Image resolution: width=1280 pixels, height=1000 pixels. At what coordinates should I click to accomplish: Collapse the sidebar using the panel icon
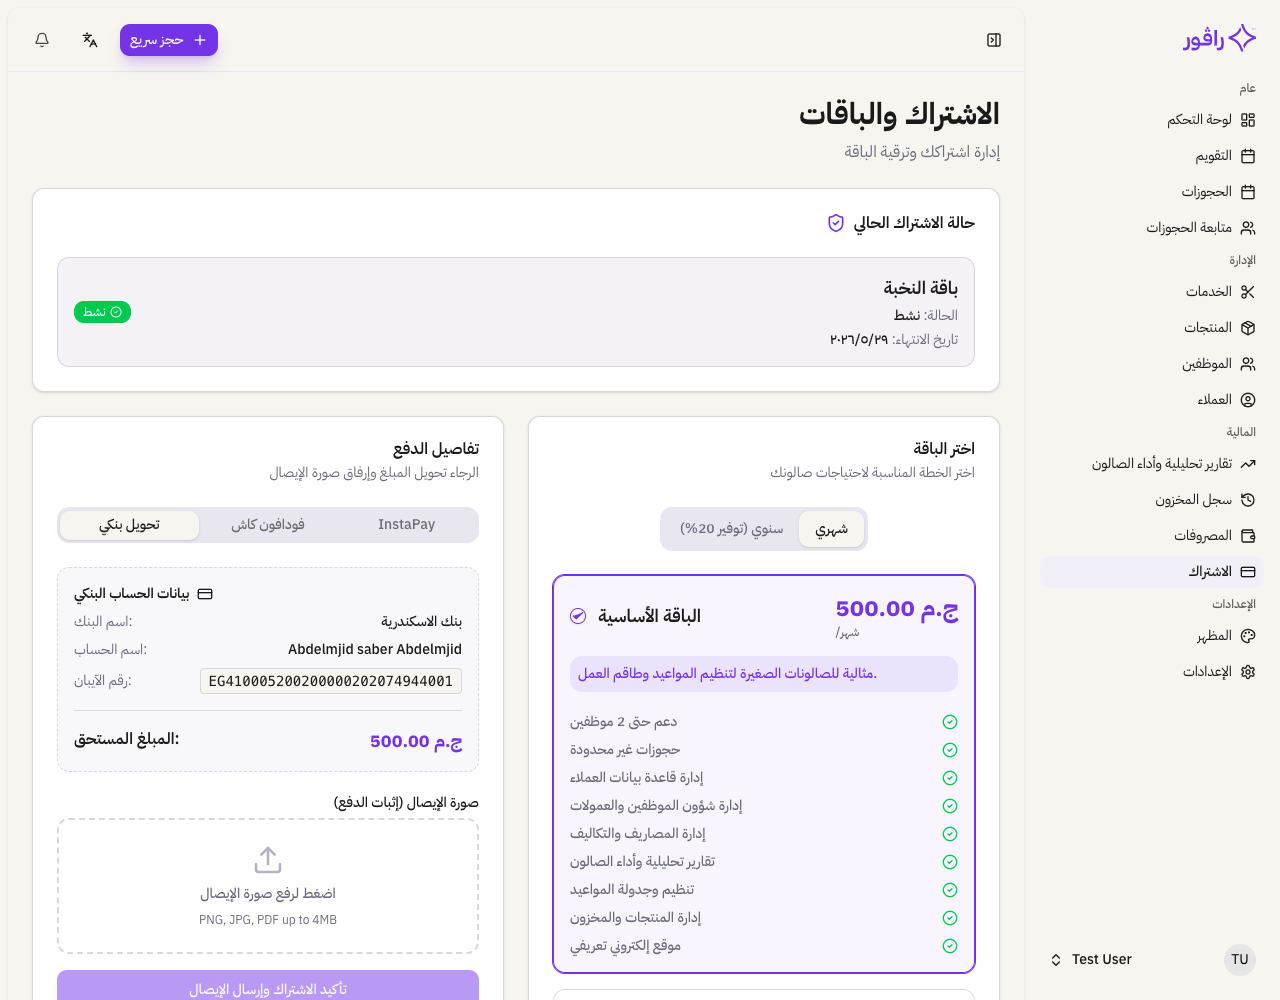(x=993, y=39)
